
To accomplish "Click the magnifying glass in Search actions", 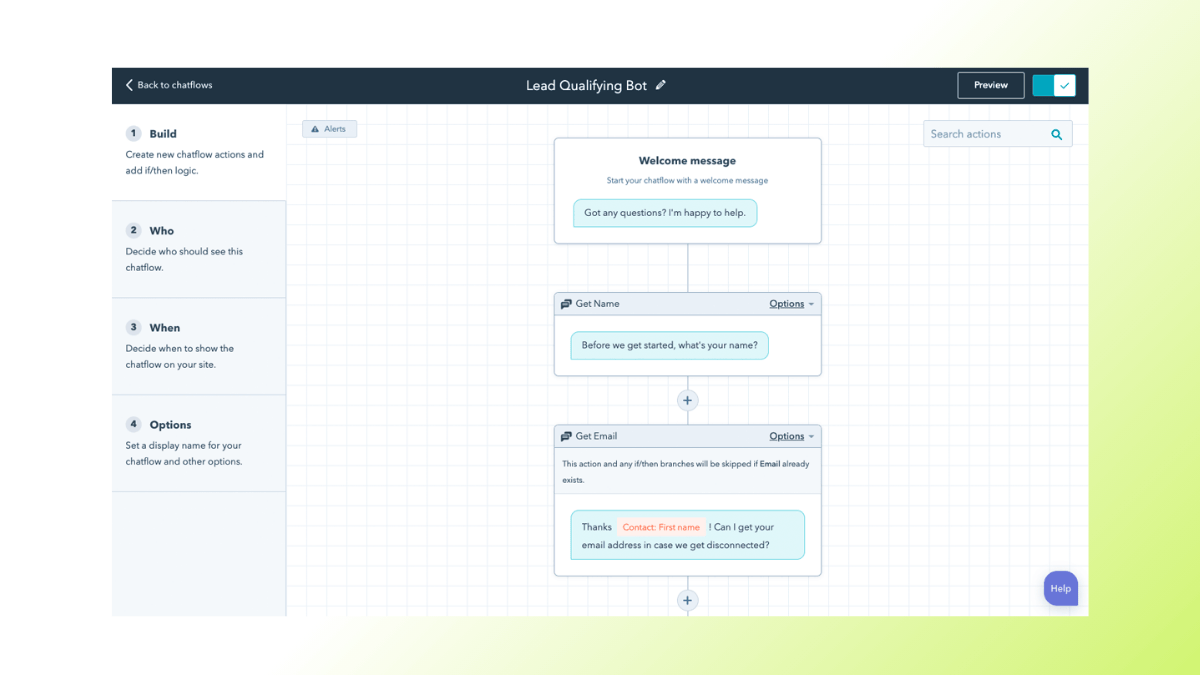I will [x=1057, y=133].
